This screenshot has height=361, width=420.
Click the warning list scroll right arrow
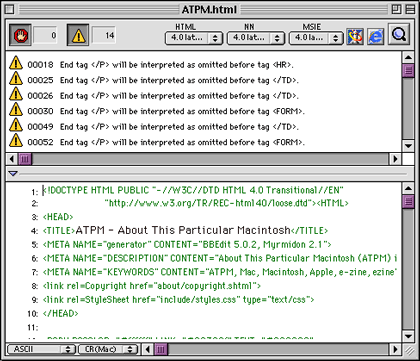(396, 159)
